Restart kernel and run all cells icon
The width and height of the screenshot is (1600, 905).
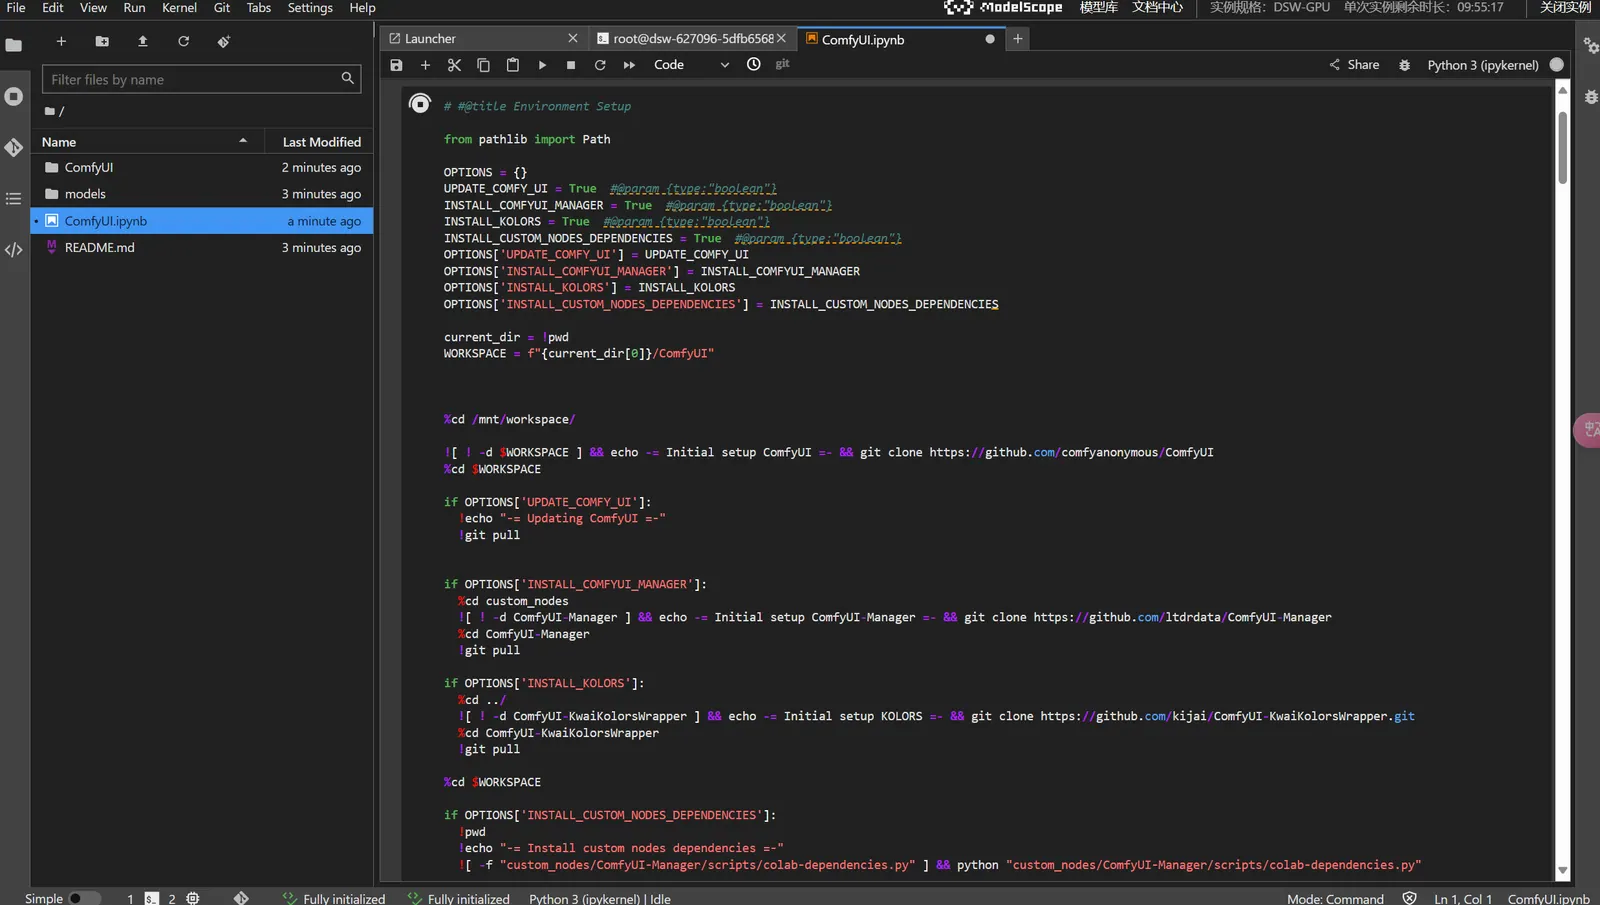pyautogui.click(x=629, y=65)
